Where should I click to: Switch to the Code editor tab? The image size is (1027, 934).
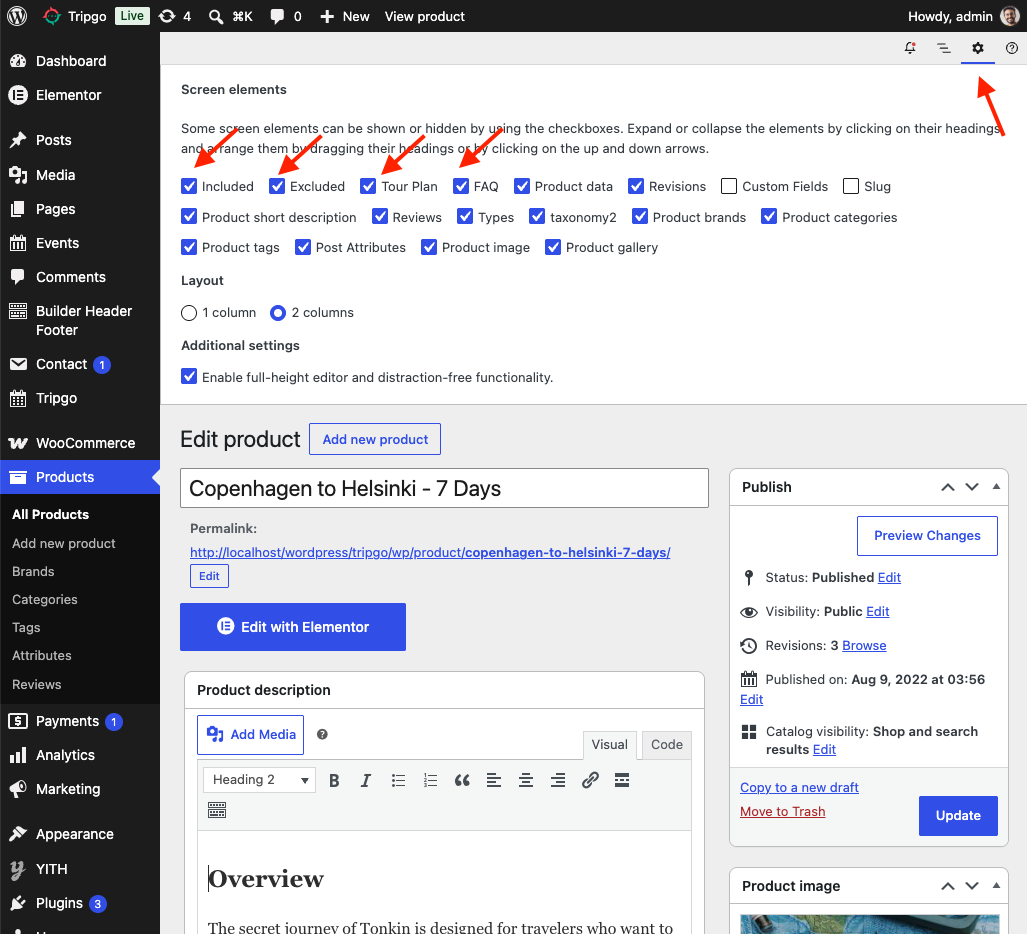point(667,745)
